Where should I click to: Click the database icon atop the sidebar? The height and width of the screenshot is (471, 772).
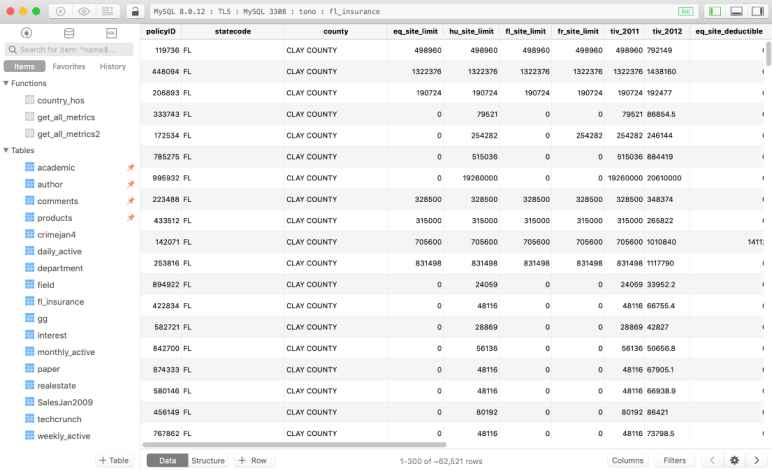(69, 33)
